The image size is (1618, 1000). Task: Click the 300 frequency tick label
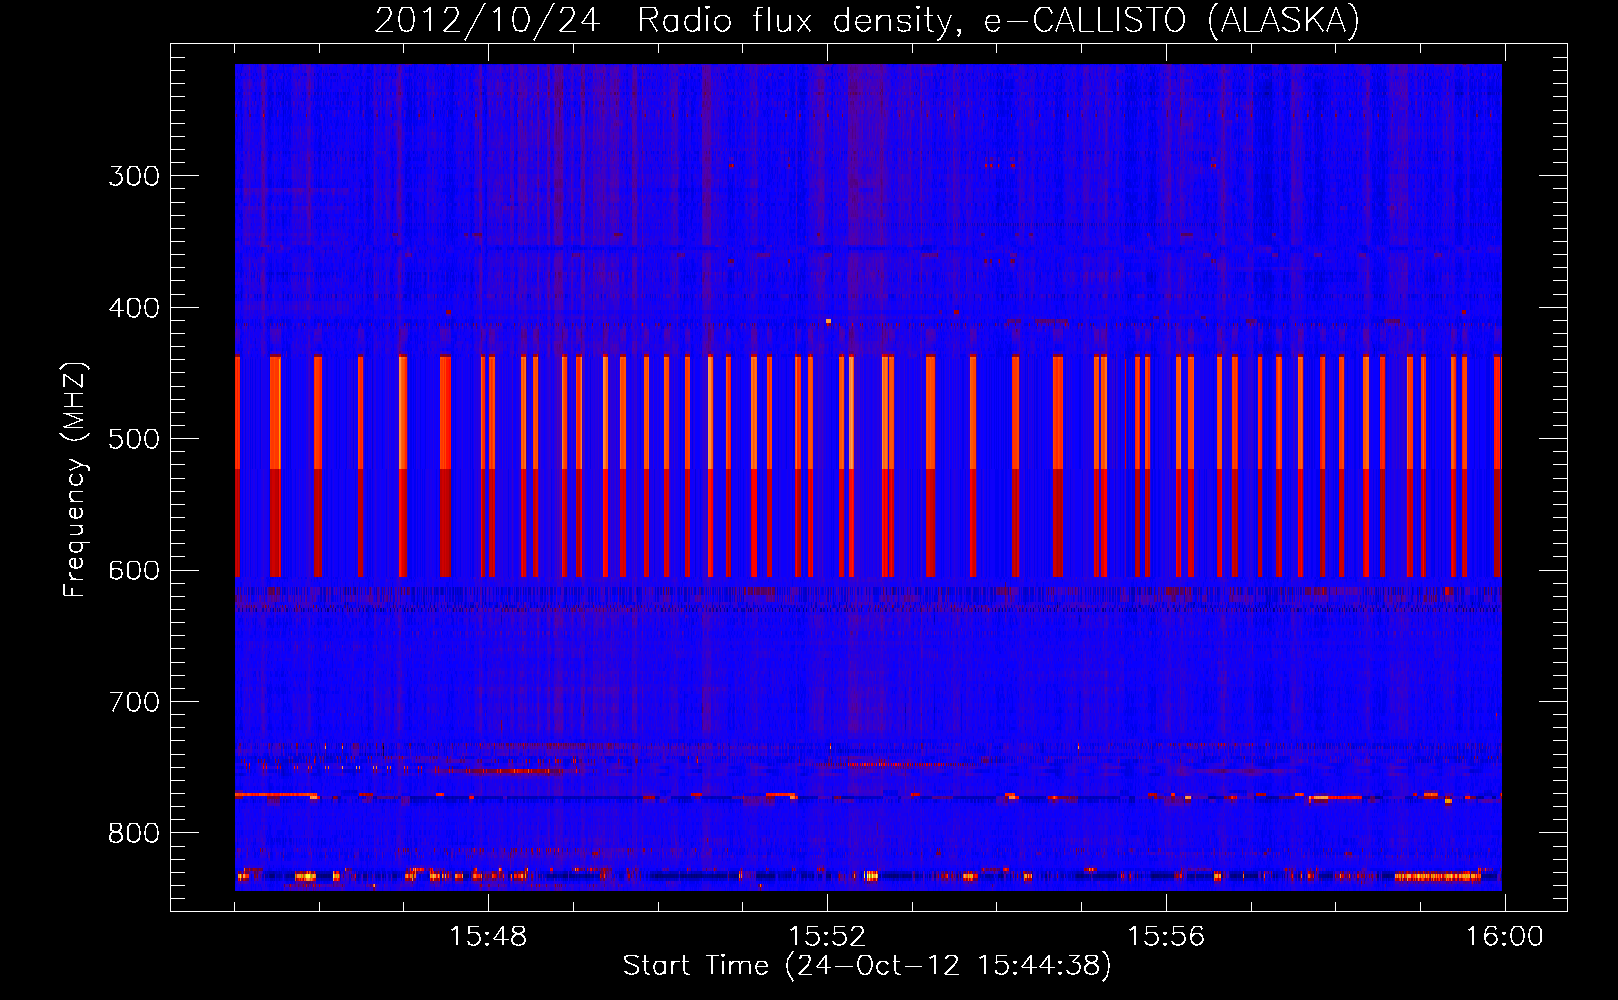[x=134, y=176]
